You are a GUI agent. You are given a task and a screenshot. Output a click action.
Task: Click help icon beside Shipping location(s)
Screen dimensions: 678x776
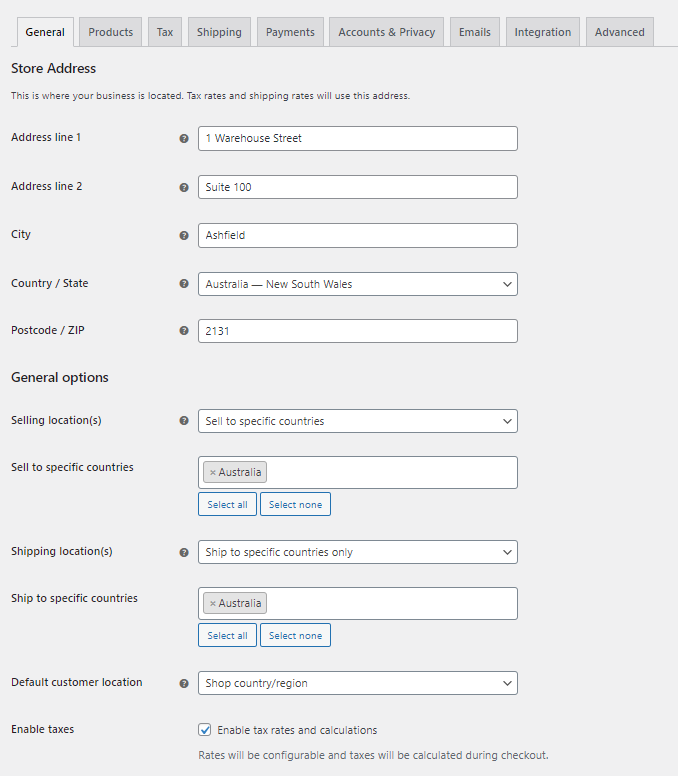click(184, 552)
